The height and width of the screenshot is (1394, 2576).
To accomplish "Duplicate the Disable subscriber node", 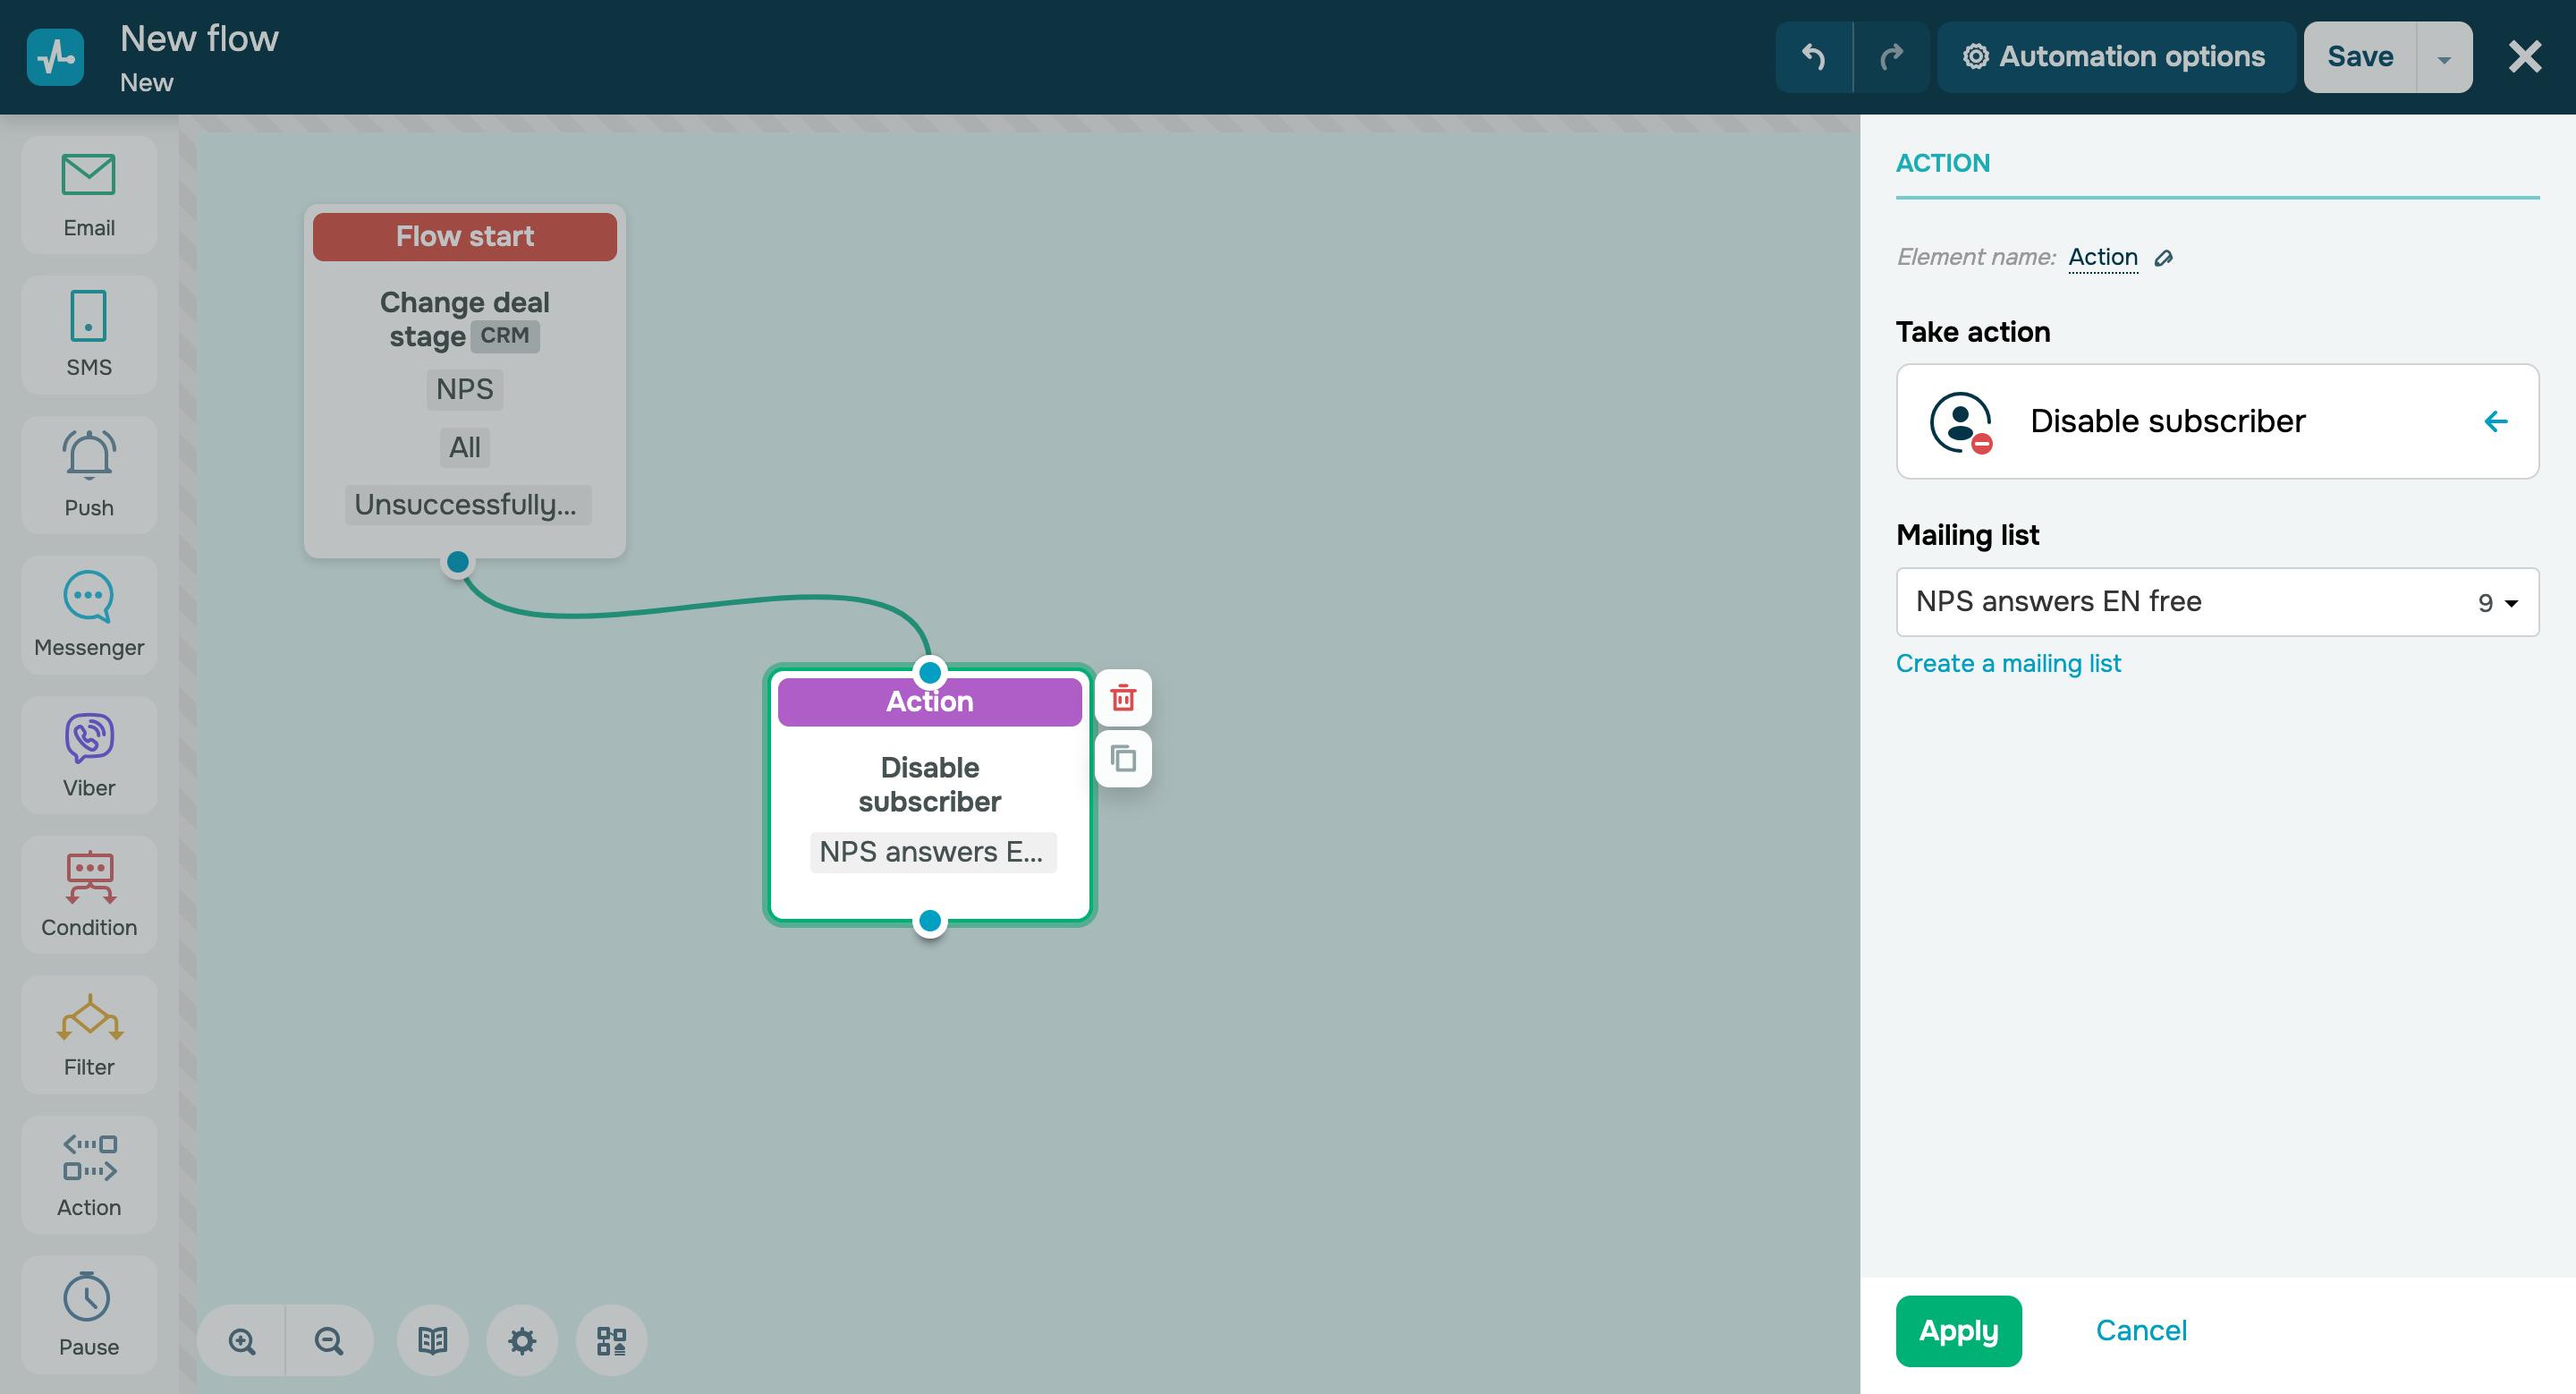I will tap(1123, 759).
